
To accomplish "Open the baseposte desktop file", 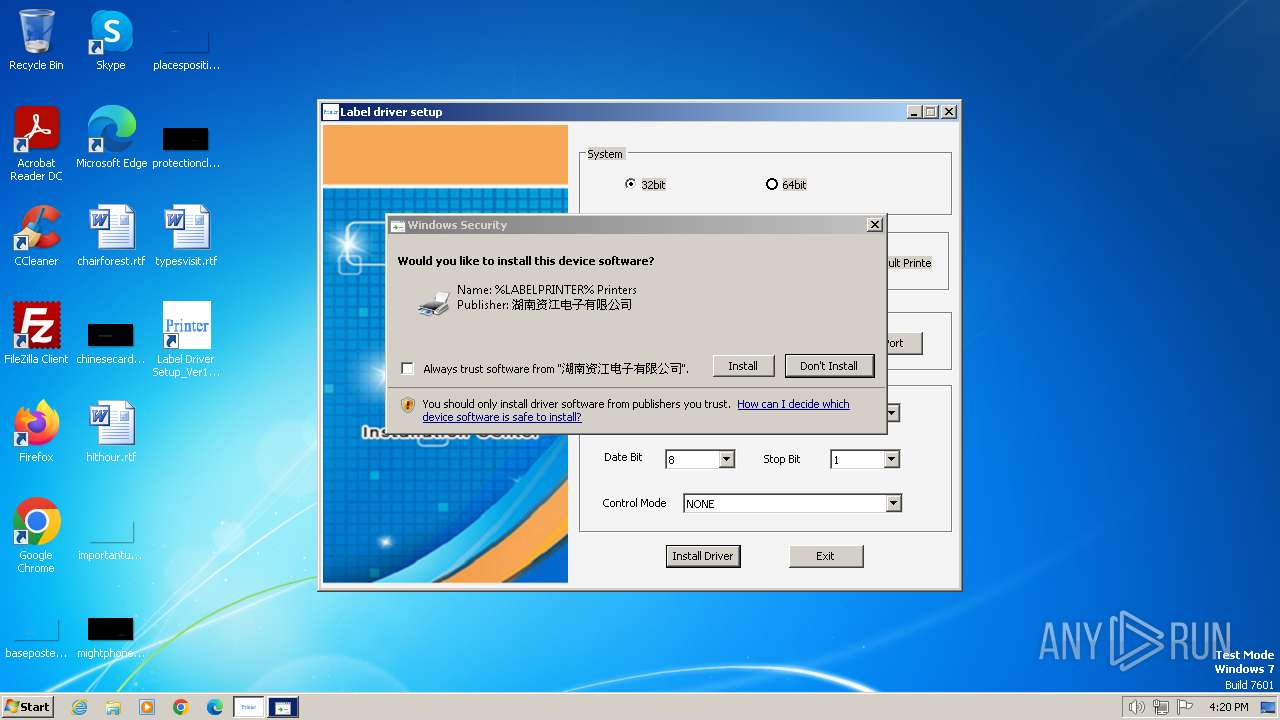I will click(36, 636).
